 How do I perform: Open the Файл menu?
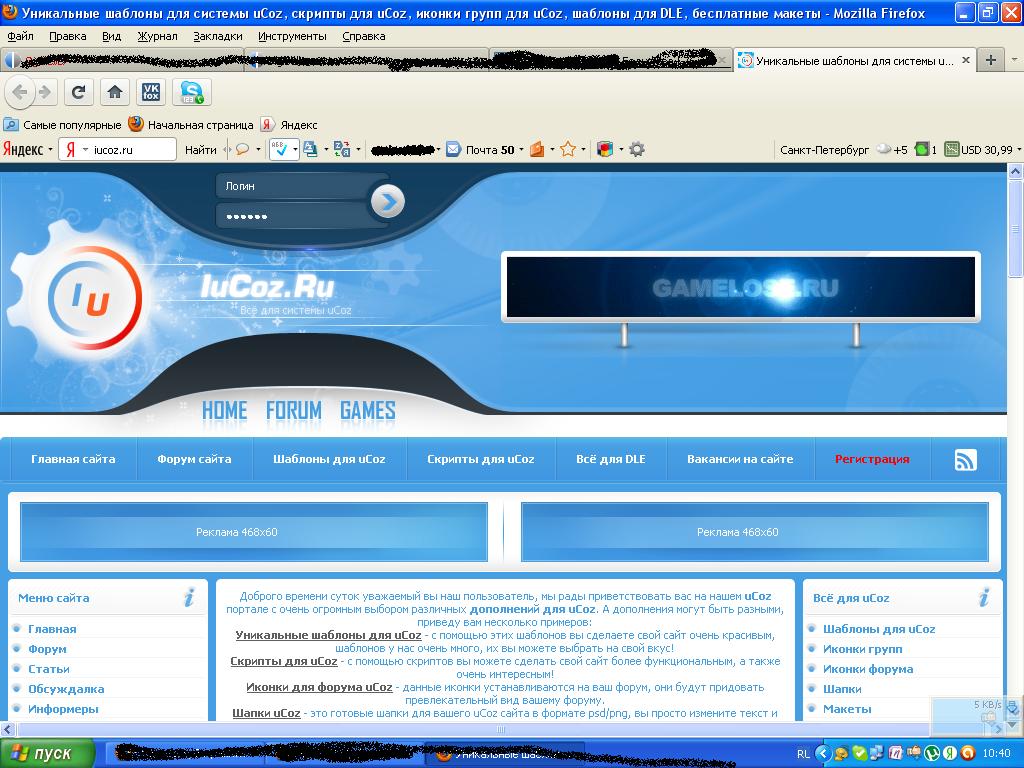point(20,37)
